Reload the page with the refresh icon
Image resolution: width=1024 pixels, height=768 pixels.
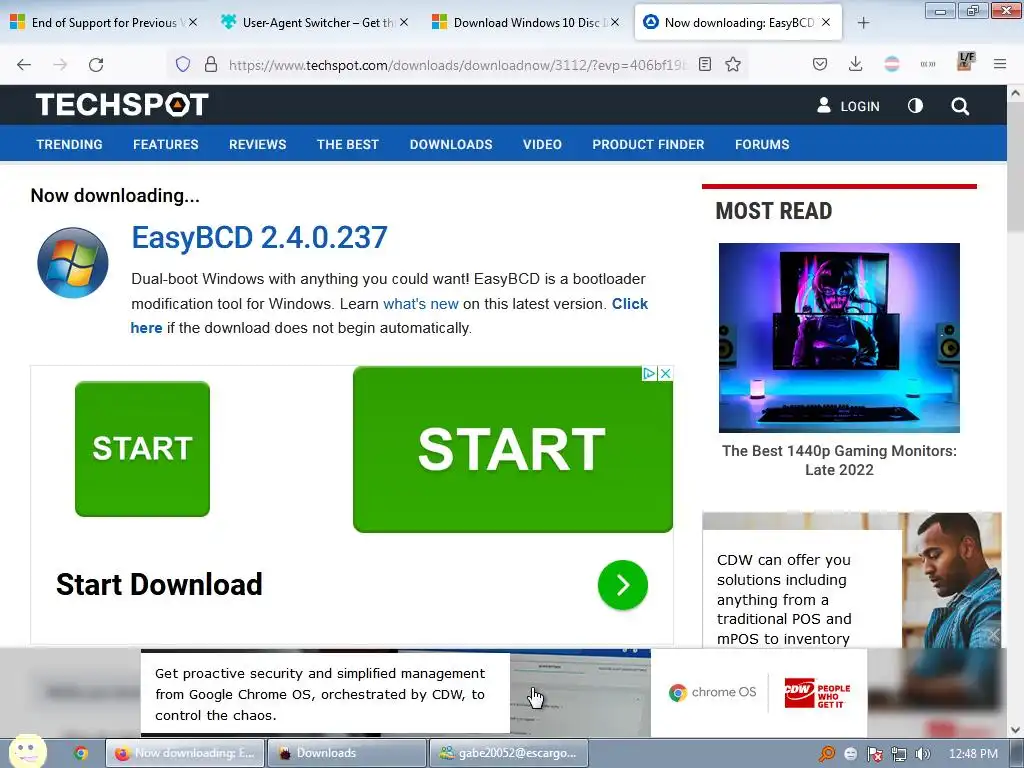click(96, 64)
